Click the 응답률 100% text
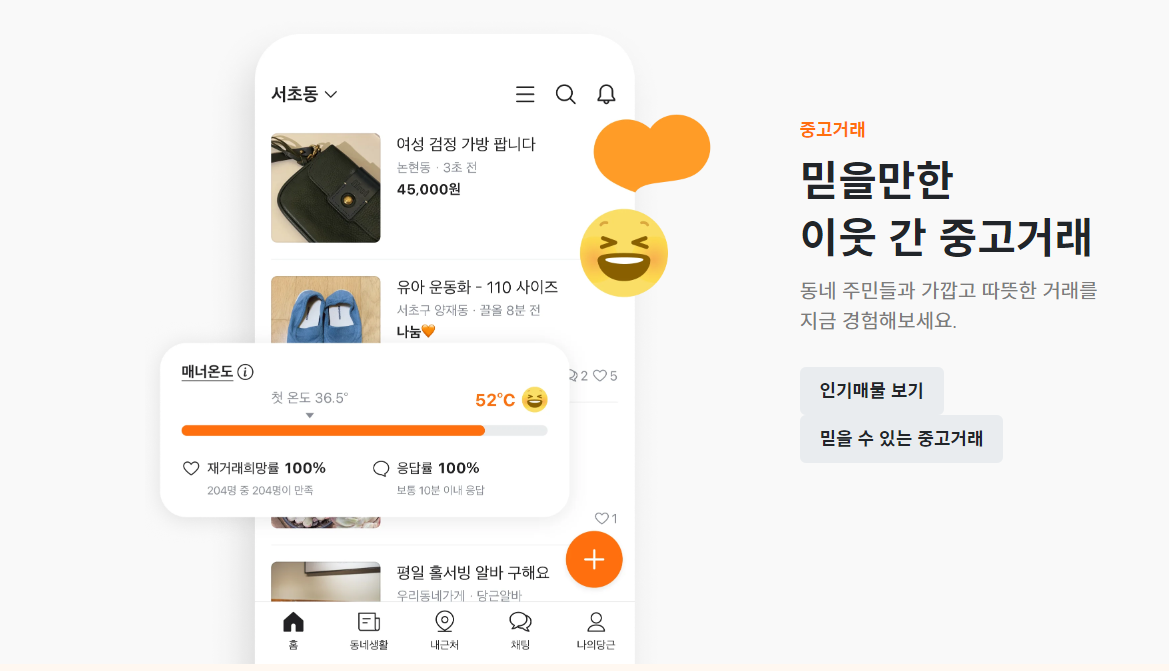Screen dimensions: 1169x671 pyautogui.click(x=438, y=468)
